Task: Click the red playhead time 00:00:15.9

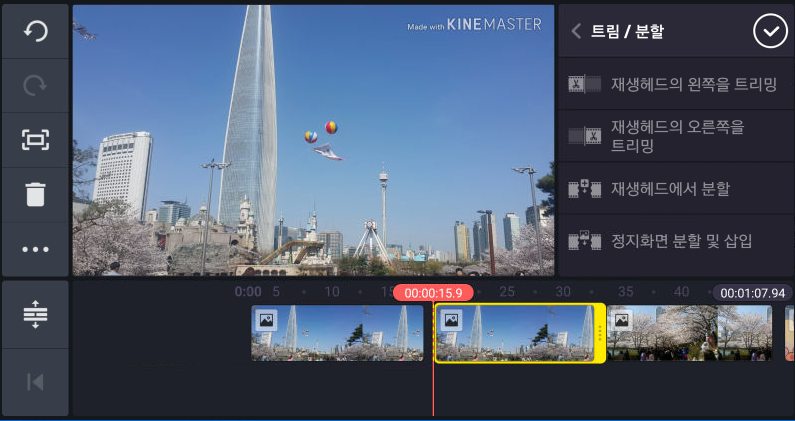Action: pyautogui.click(x=433, y=293)
